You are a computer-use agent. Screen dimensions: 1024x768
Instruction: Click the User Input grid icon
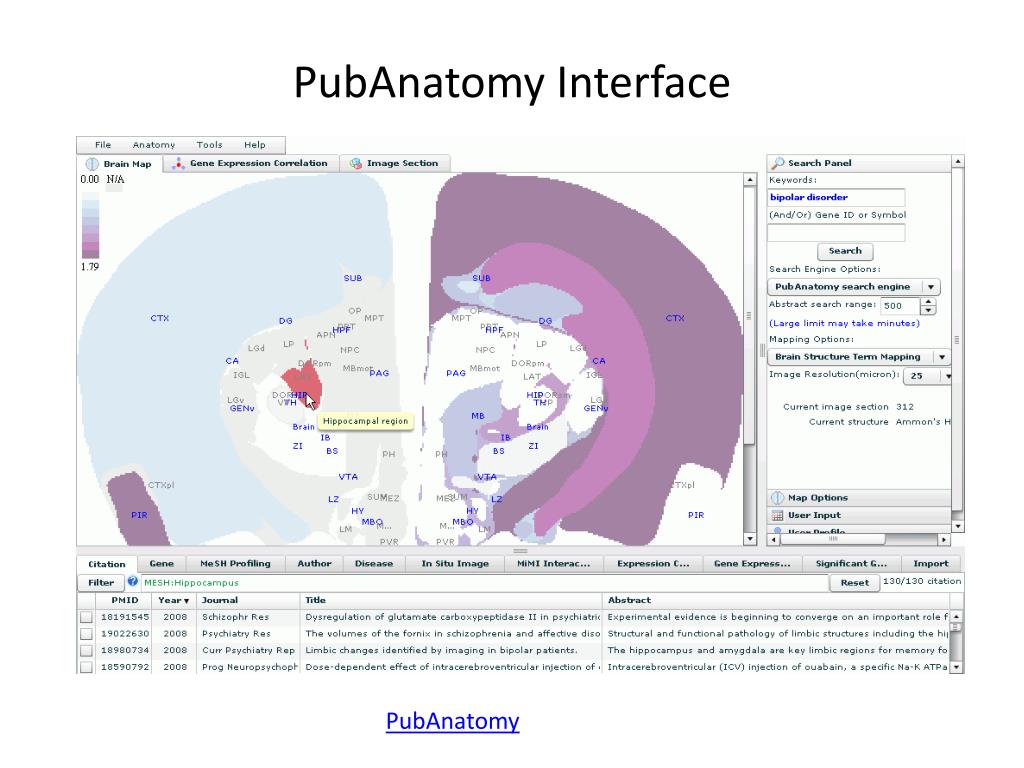click(x=777, y=515)
